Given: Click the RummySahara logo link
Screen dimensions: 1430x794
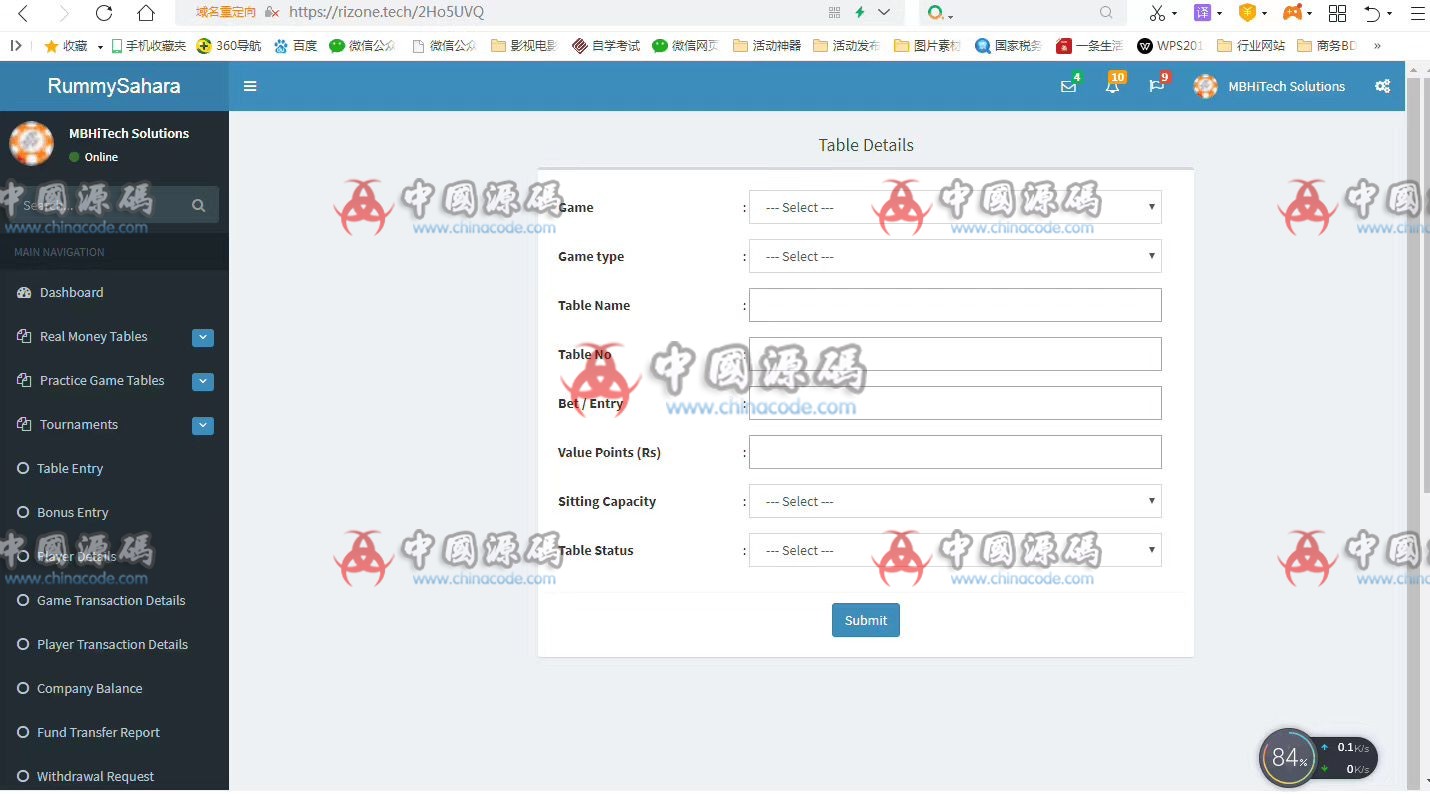Looking at the screenshot, I should coord(114,86).
